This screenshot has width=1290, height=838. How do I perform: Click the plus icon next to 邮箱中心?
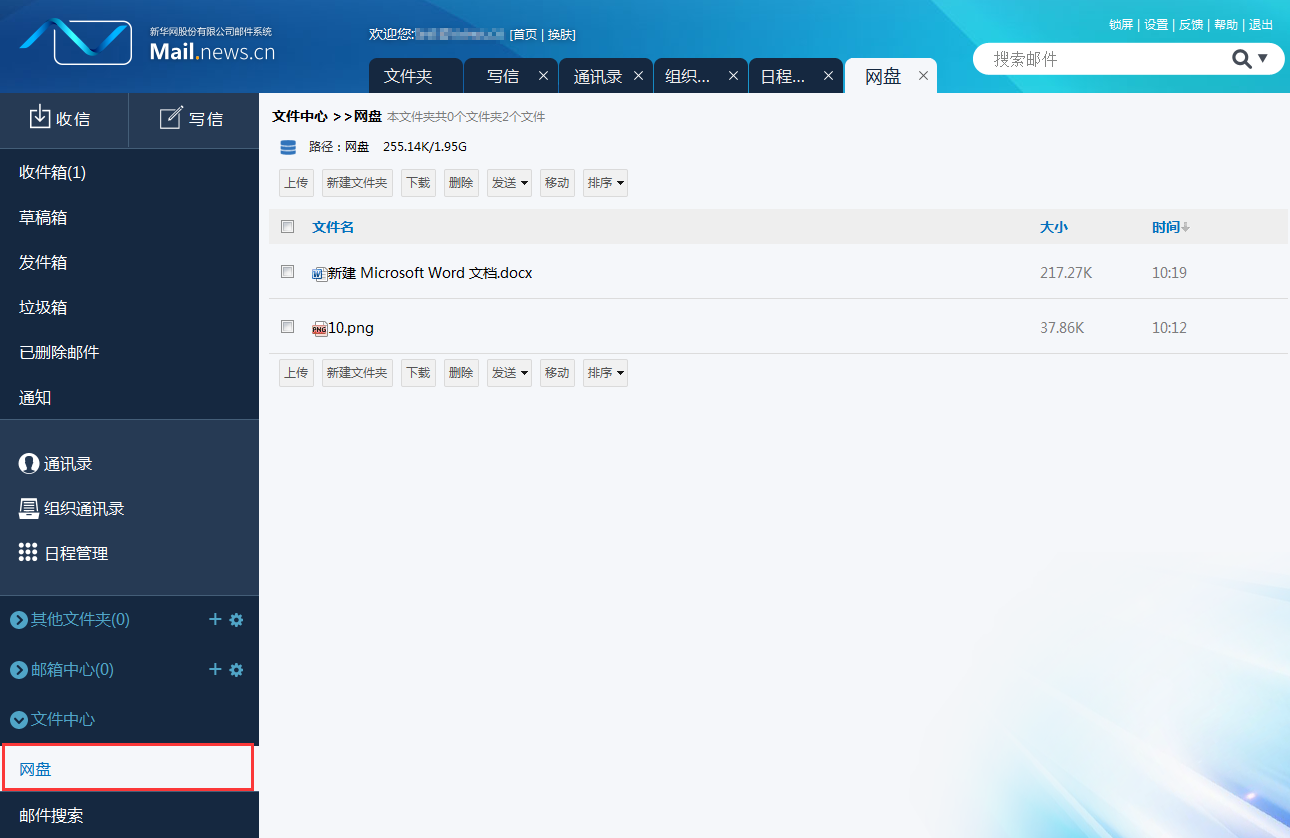pyautogui.click(x=215, y=669)
